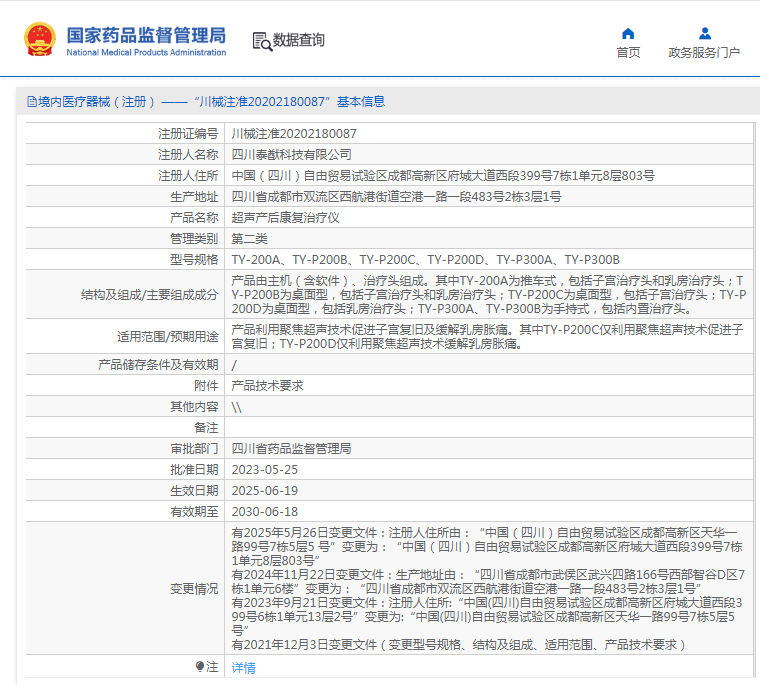Viewport: 760px width, 684px height.
Task: Click the approval date 2023-05-25
Action: (265, 469)
